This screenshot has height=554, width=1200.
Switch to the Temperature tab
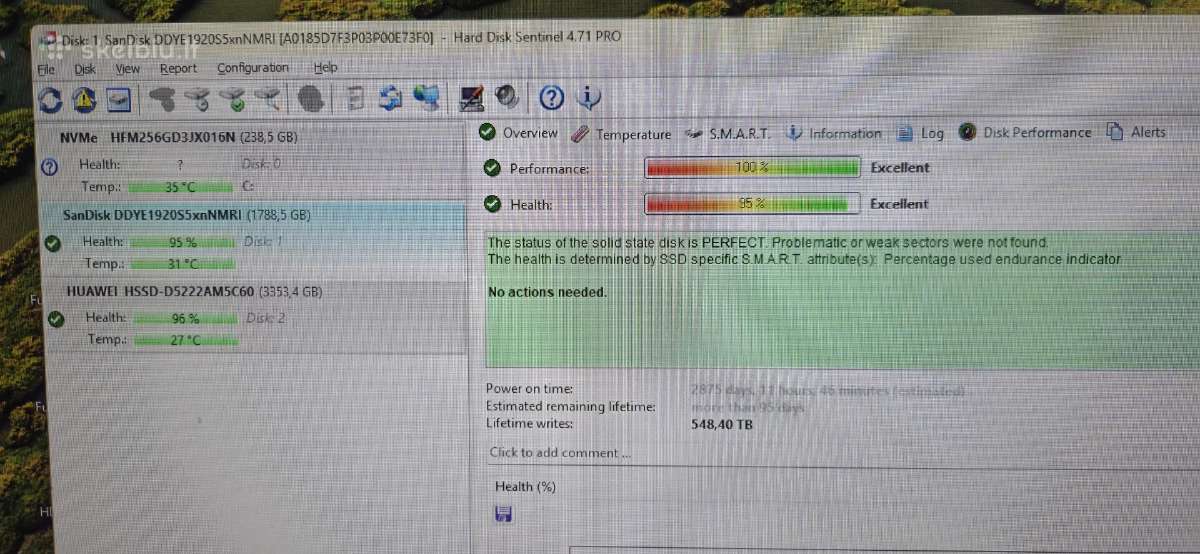click(x=621, y=134)
